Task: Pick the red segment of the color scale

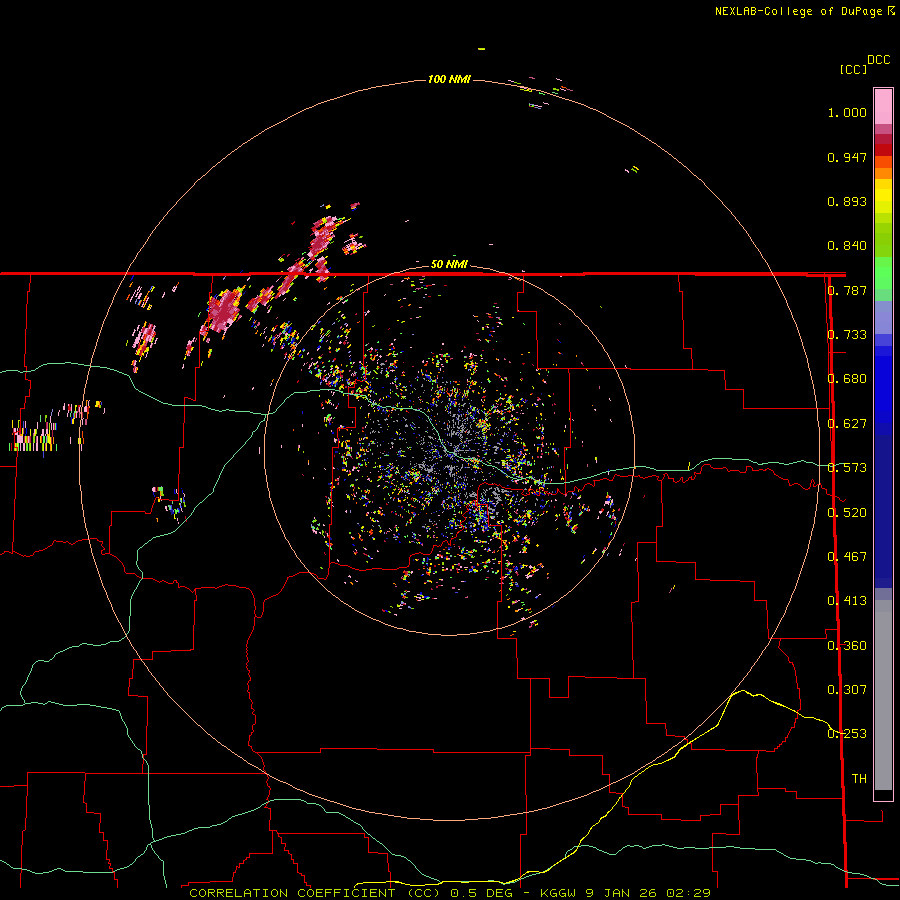Action: [x=883, y=150]
